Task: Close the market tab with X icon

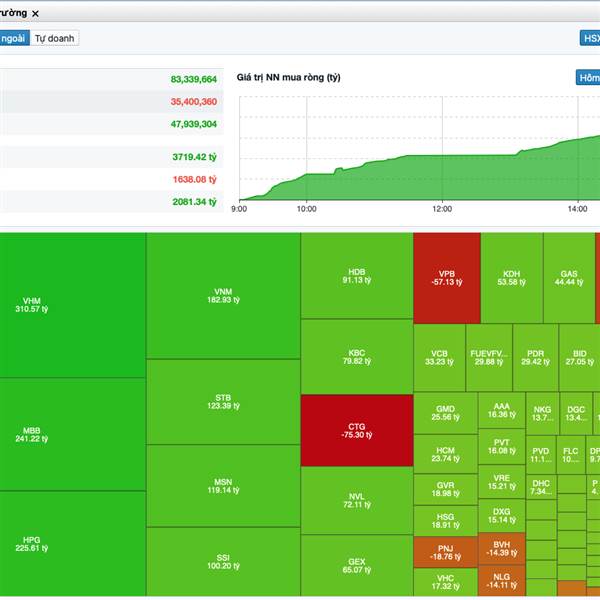Action: point(35,14)
